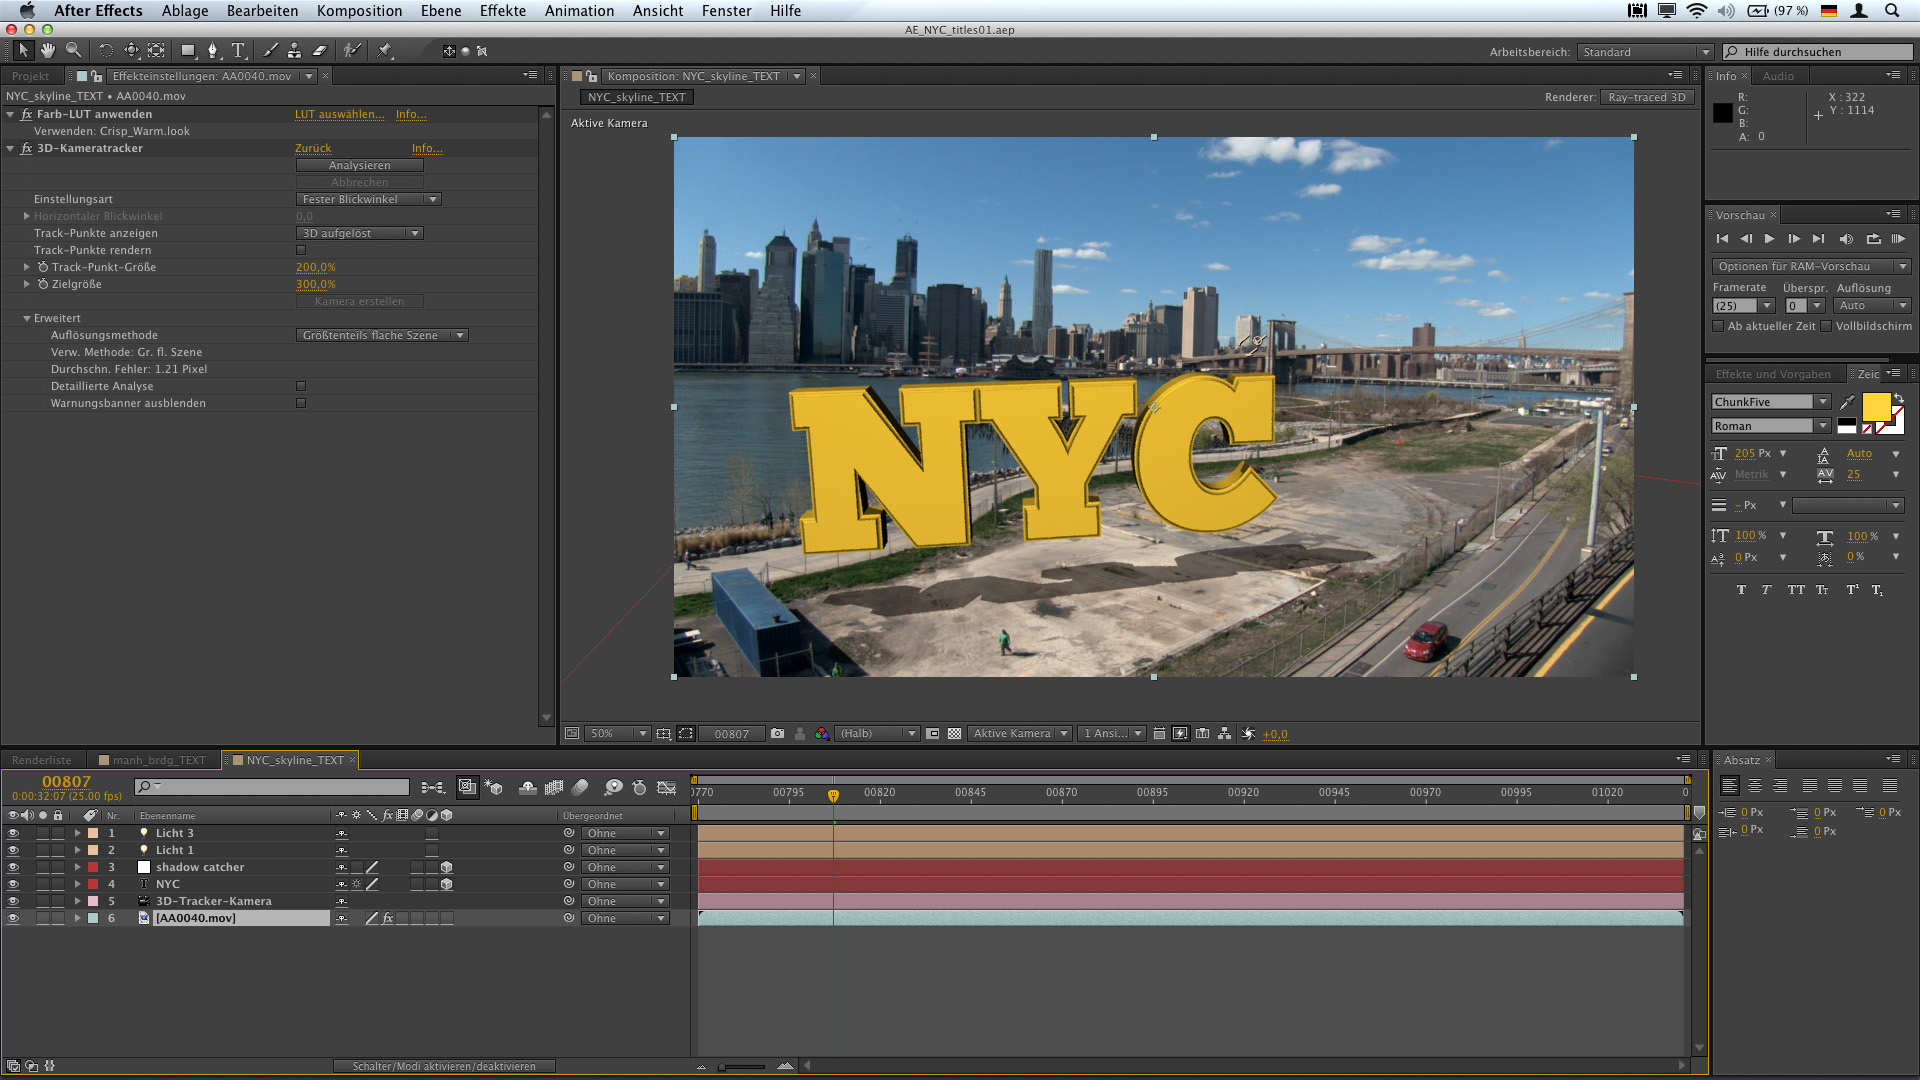Collapse the Erweitert section
Image resolution: width=1920 pixels, height=1080 pixels.
(x=27, y=318)
